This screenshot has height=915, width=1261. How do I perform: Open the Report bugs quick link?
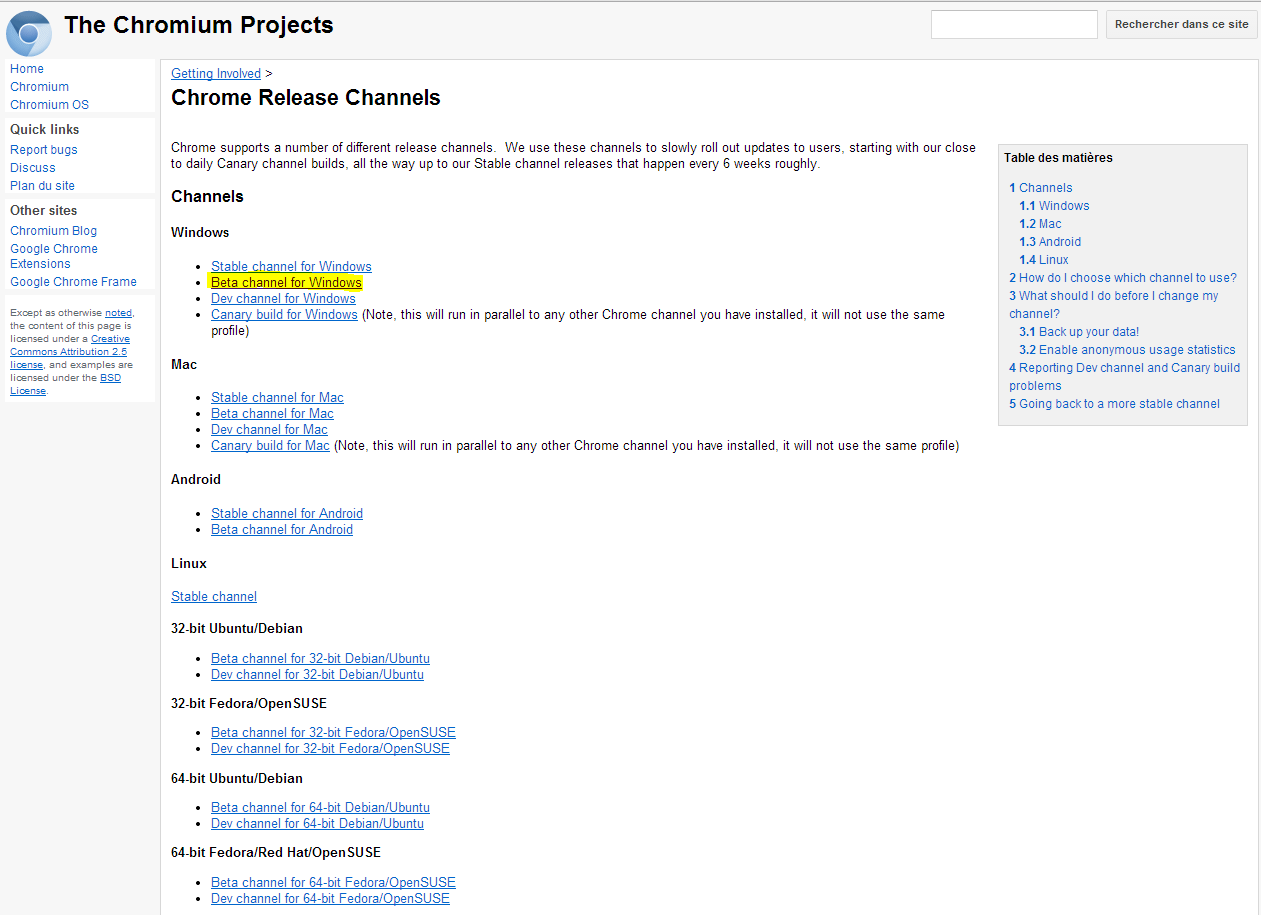pos(44,150)
